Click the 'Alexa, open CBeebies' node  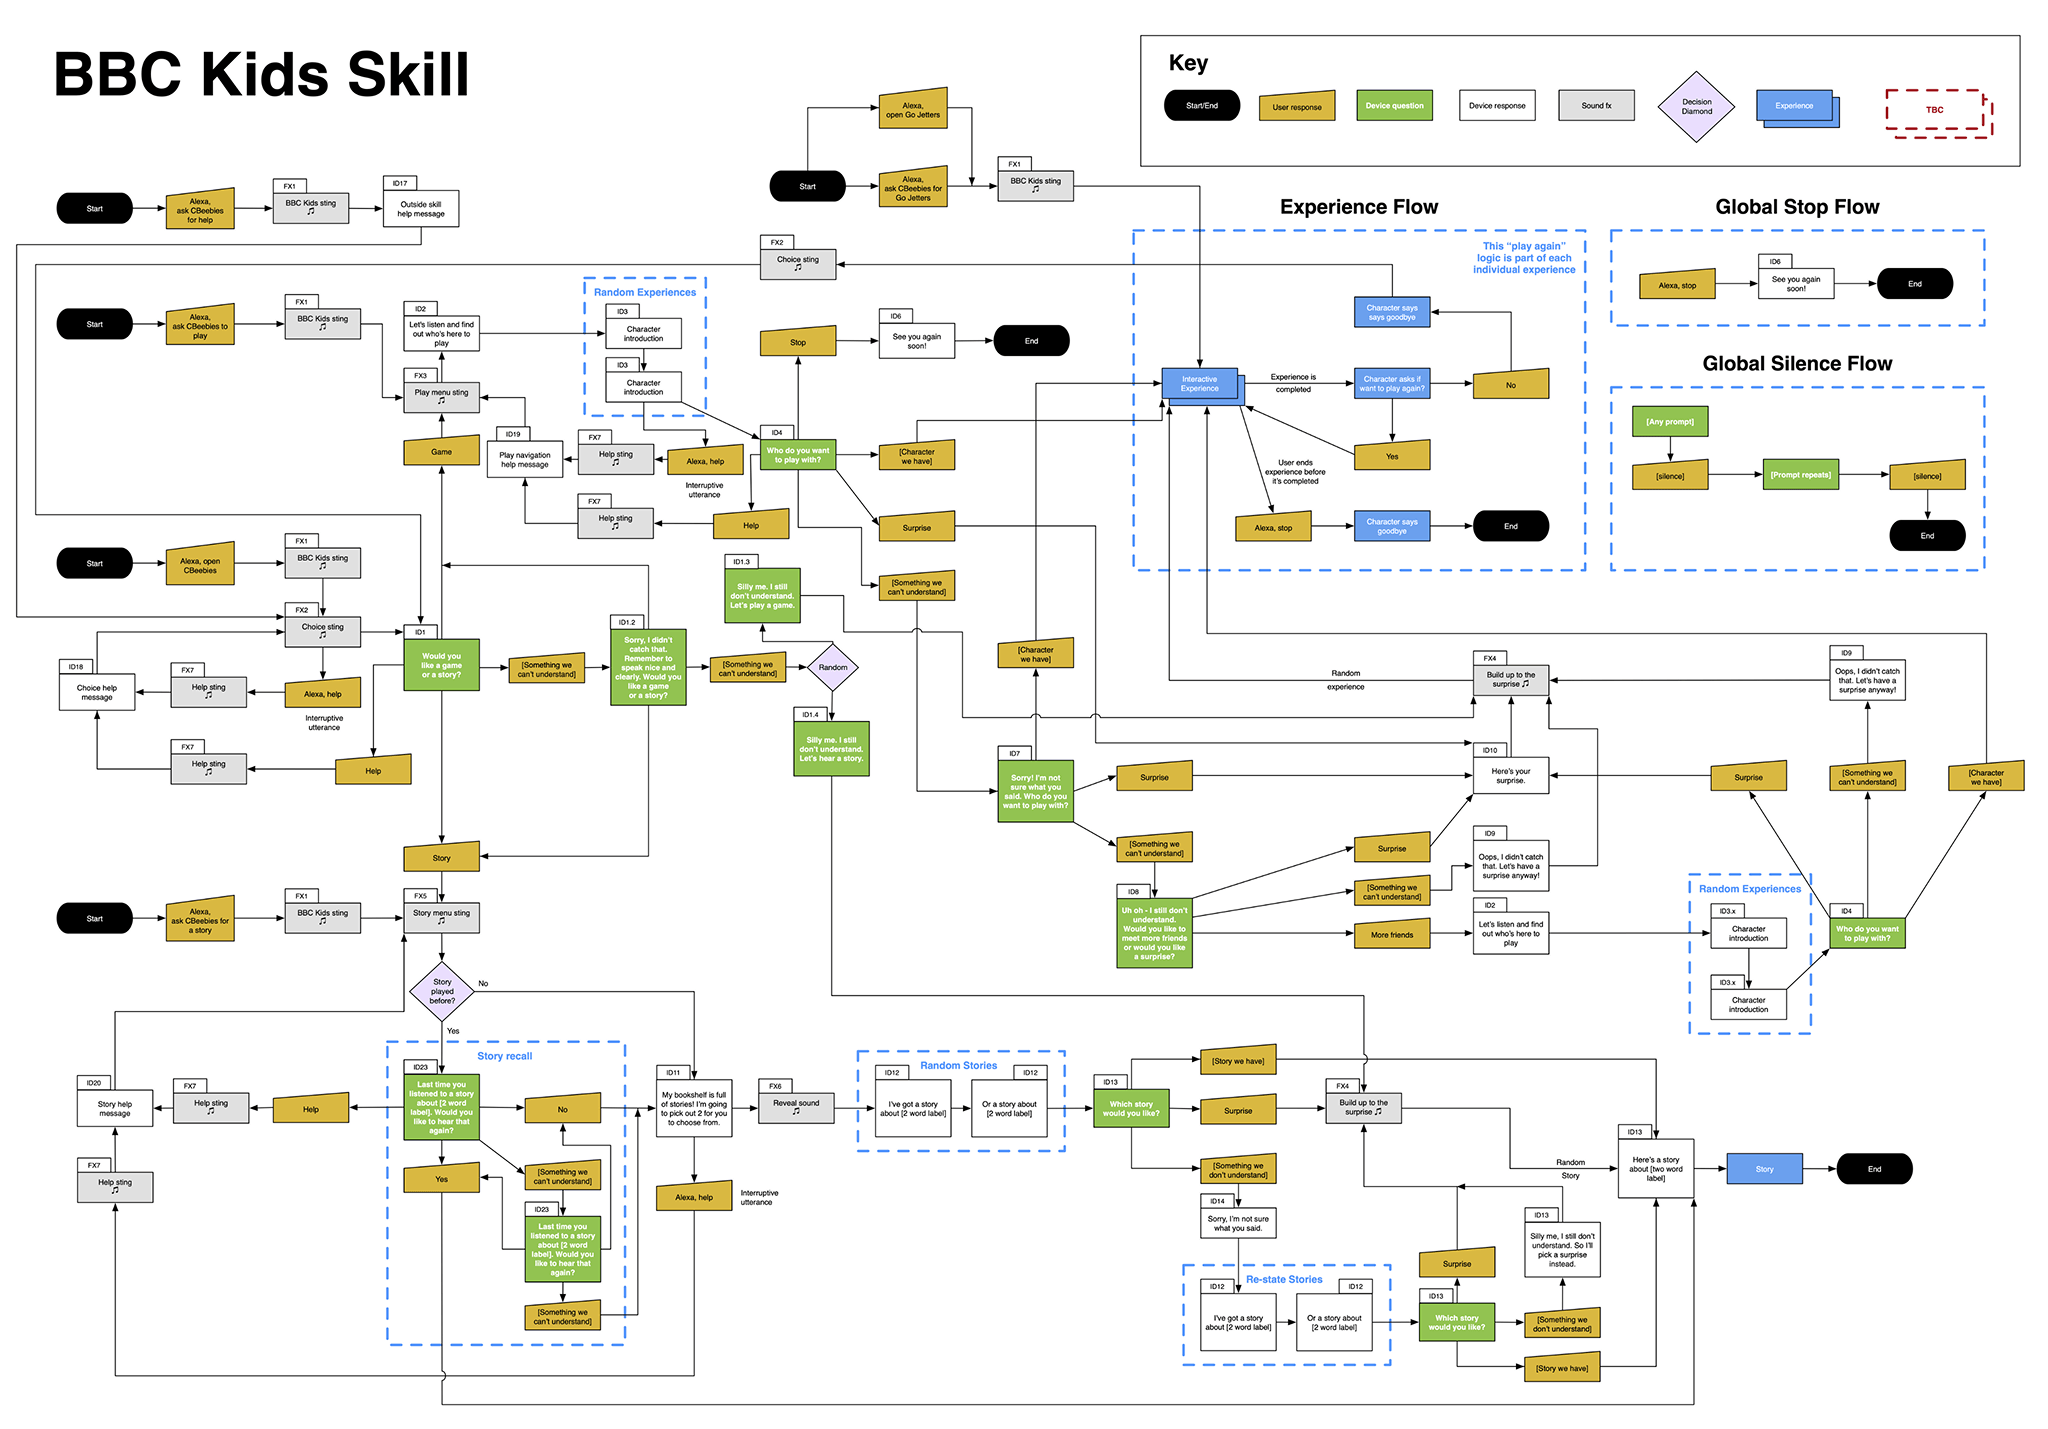click(200, 565)
